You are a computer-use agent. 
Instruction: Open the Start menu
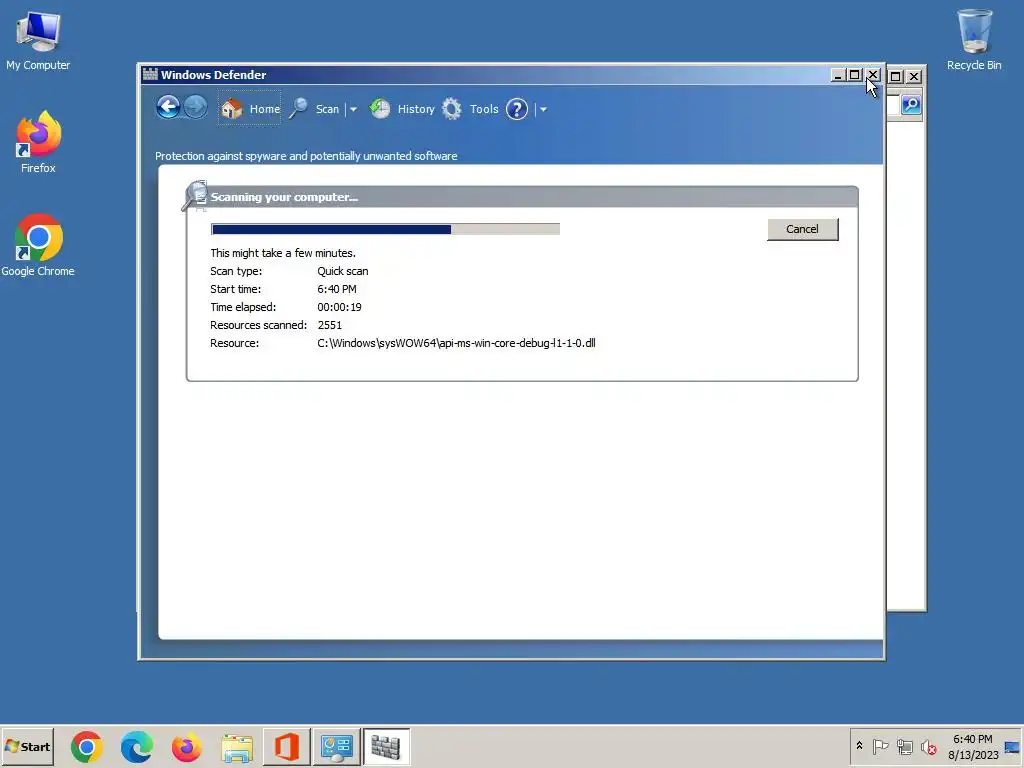pyautogui.click(x=27, y=746)
